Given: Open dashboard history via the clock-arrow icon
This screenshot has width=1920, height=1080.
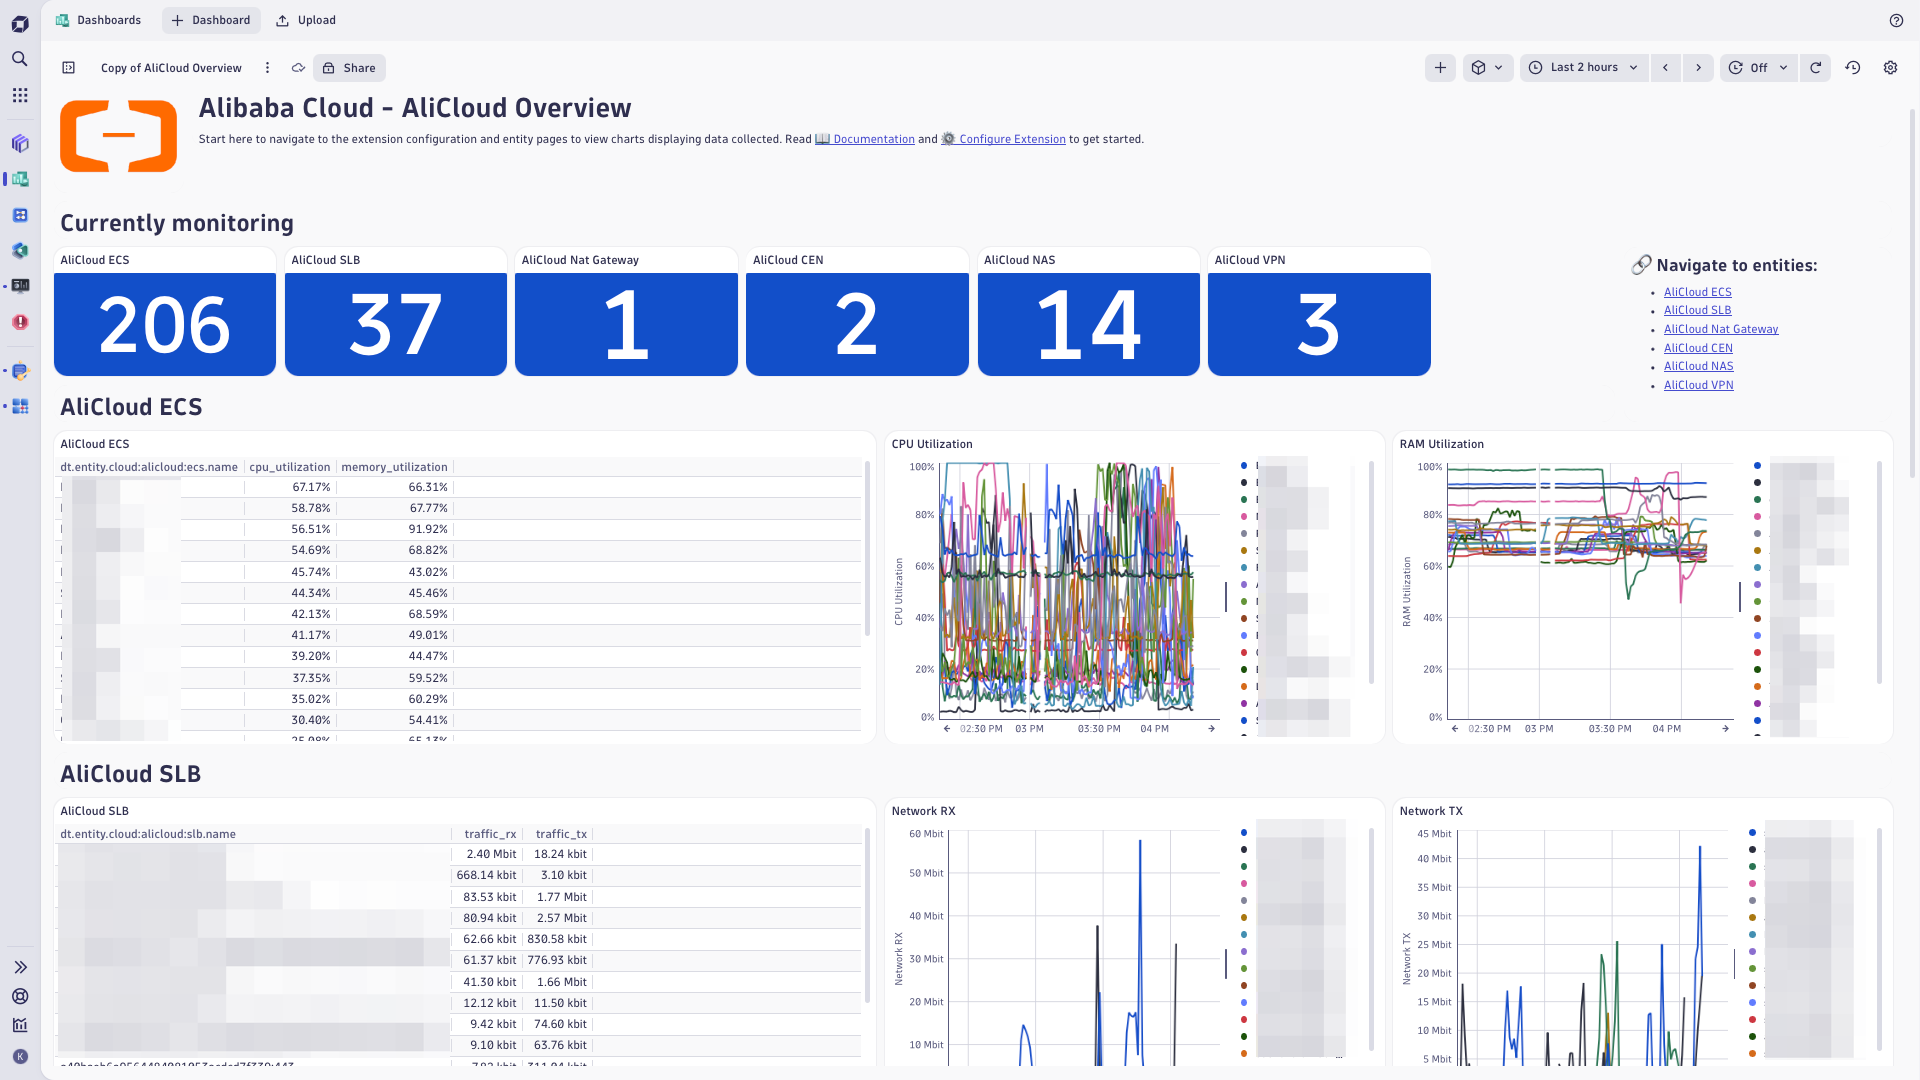Looking at the screenshot, I should click(x=1852, y=67).
